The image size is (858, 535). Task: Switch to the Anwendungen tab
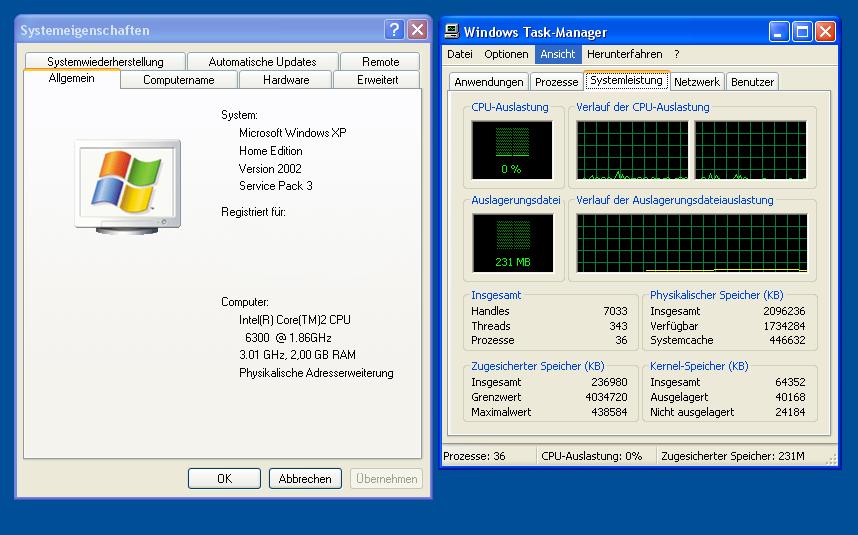489,82
